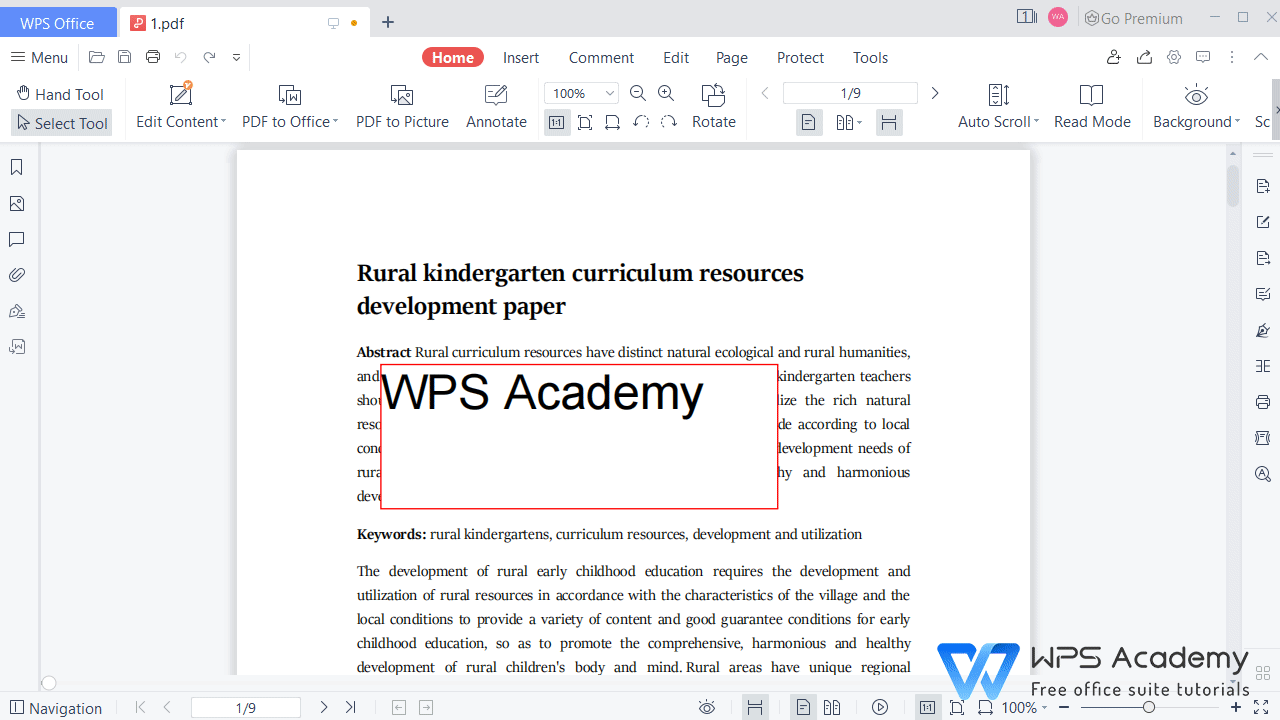Enable the Hand Tool
This screenshot has height=720, width=1280.
pyautogui.click(x=60, y=93)
